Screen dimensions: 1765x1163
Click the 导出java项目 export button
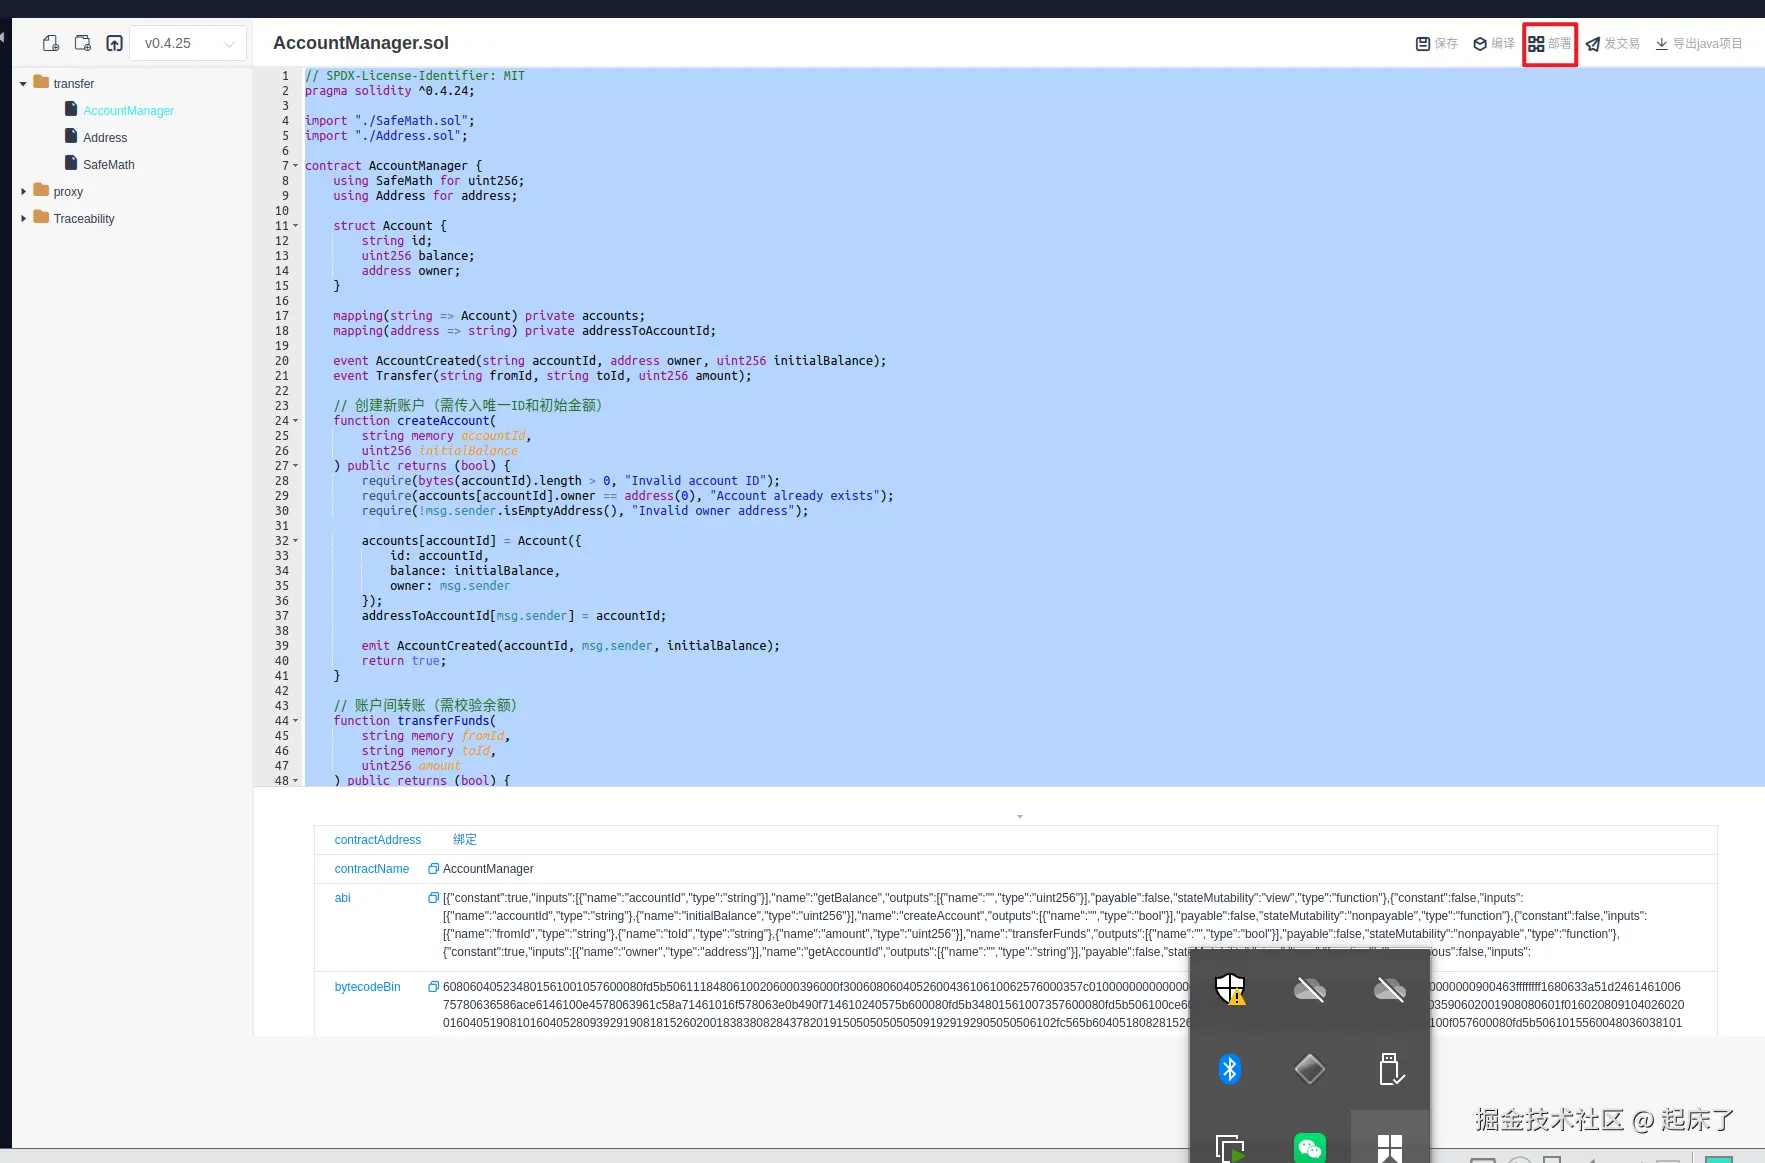(1699, 43)
